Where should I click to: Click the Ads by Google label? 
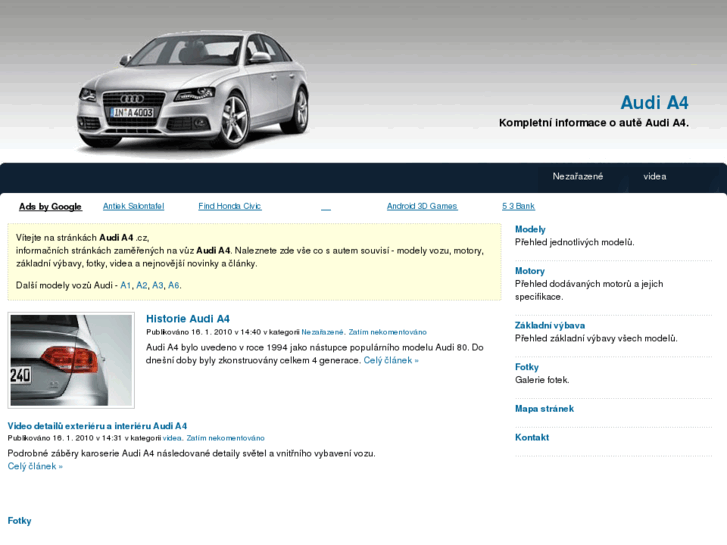coord(51,206)
